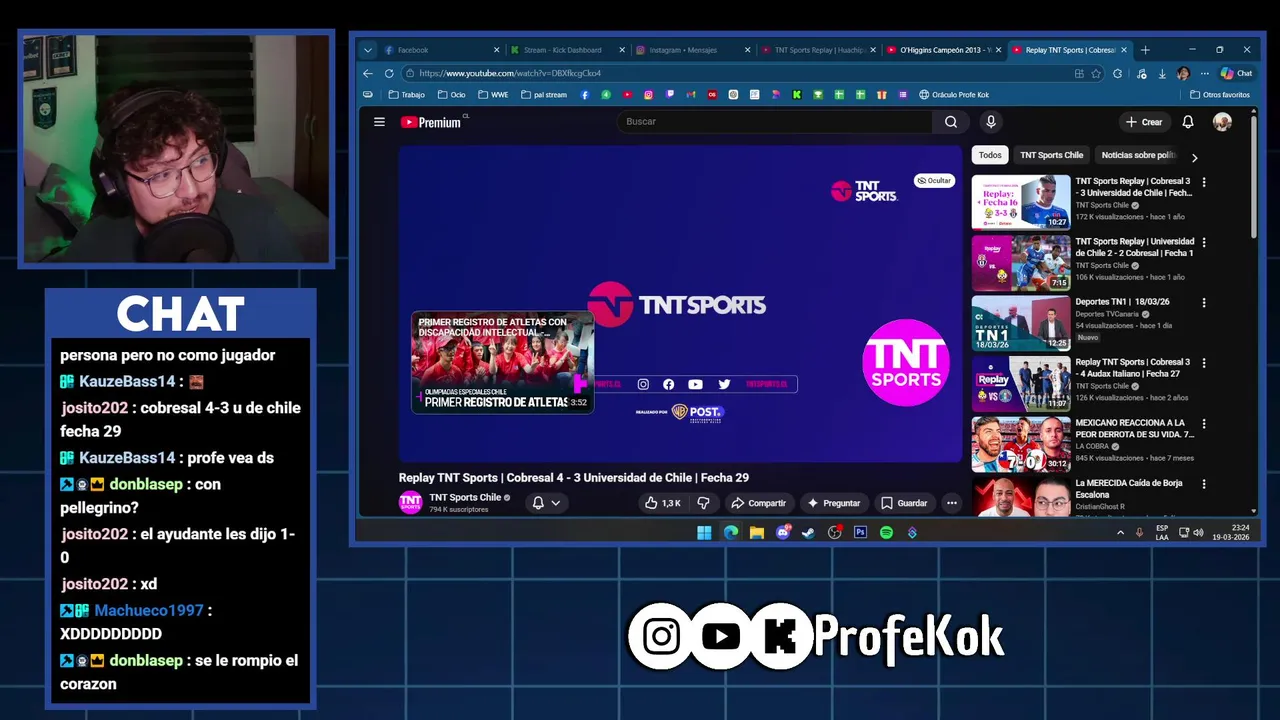
Task: Click YouTube page vertical scrollbar
Action: point(1254,175)
